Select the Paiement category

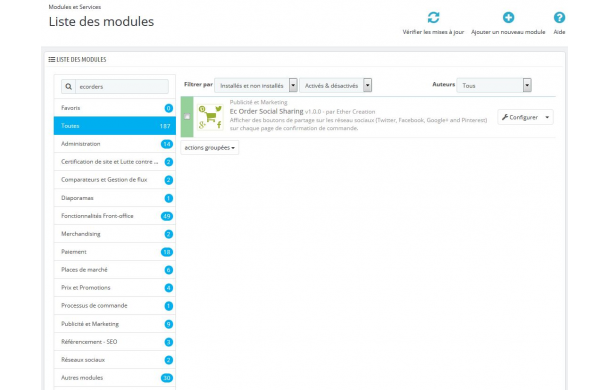click(x=115, y=251)
